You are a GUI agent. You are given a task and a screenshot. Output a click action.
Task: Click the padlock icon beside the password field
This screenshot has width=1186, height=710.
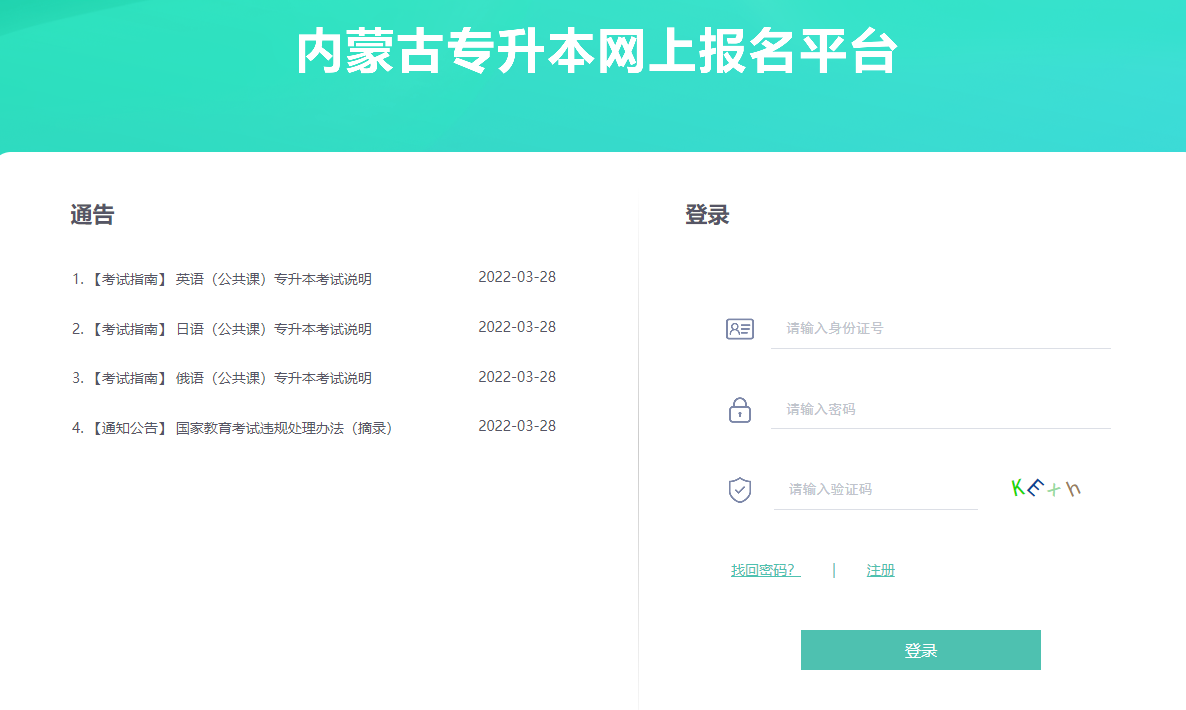tap(739, 410)
